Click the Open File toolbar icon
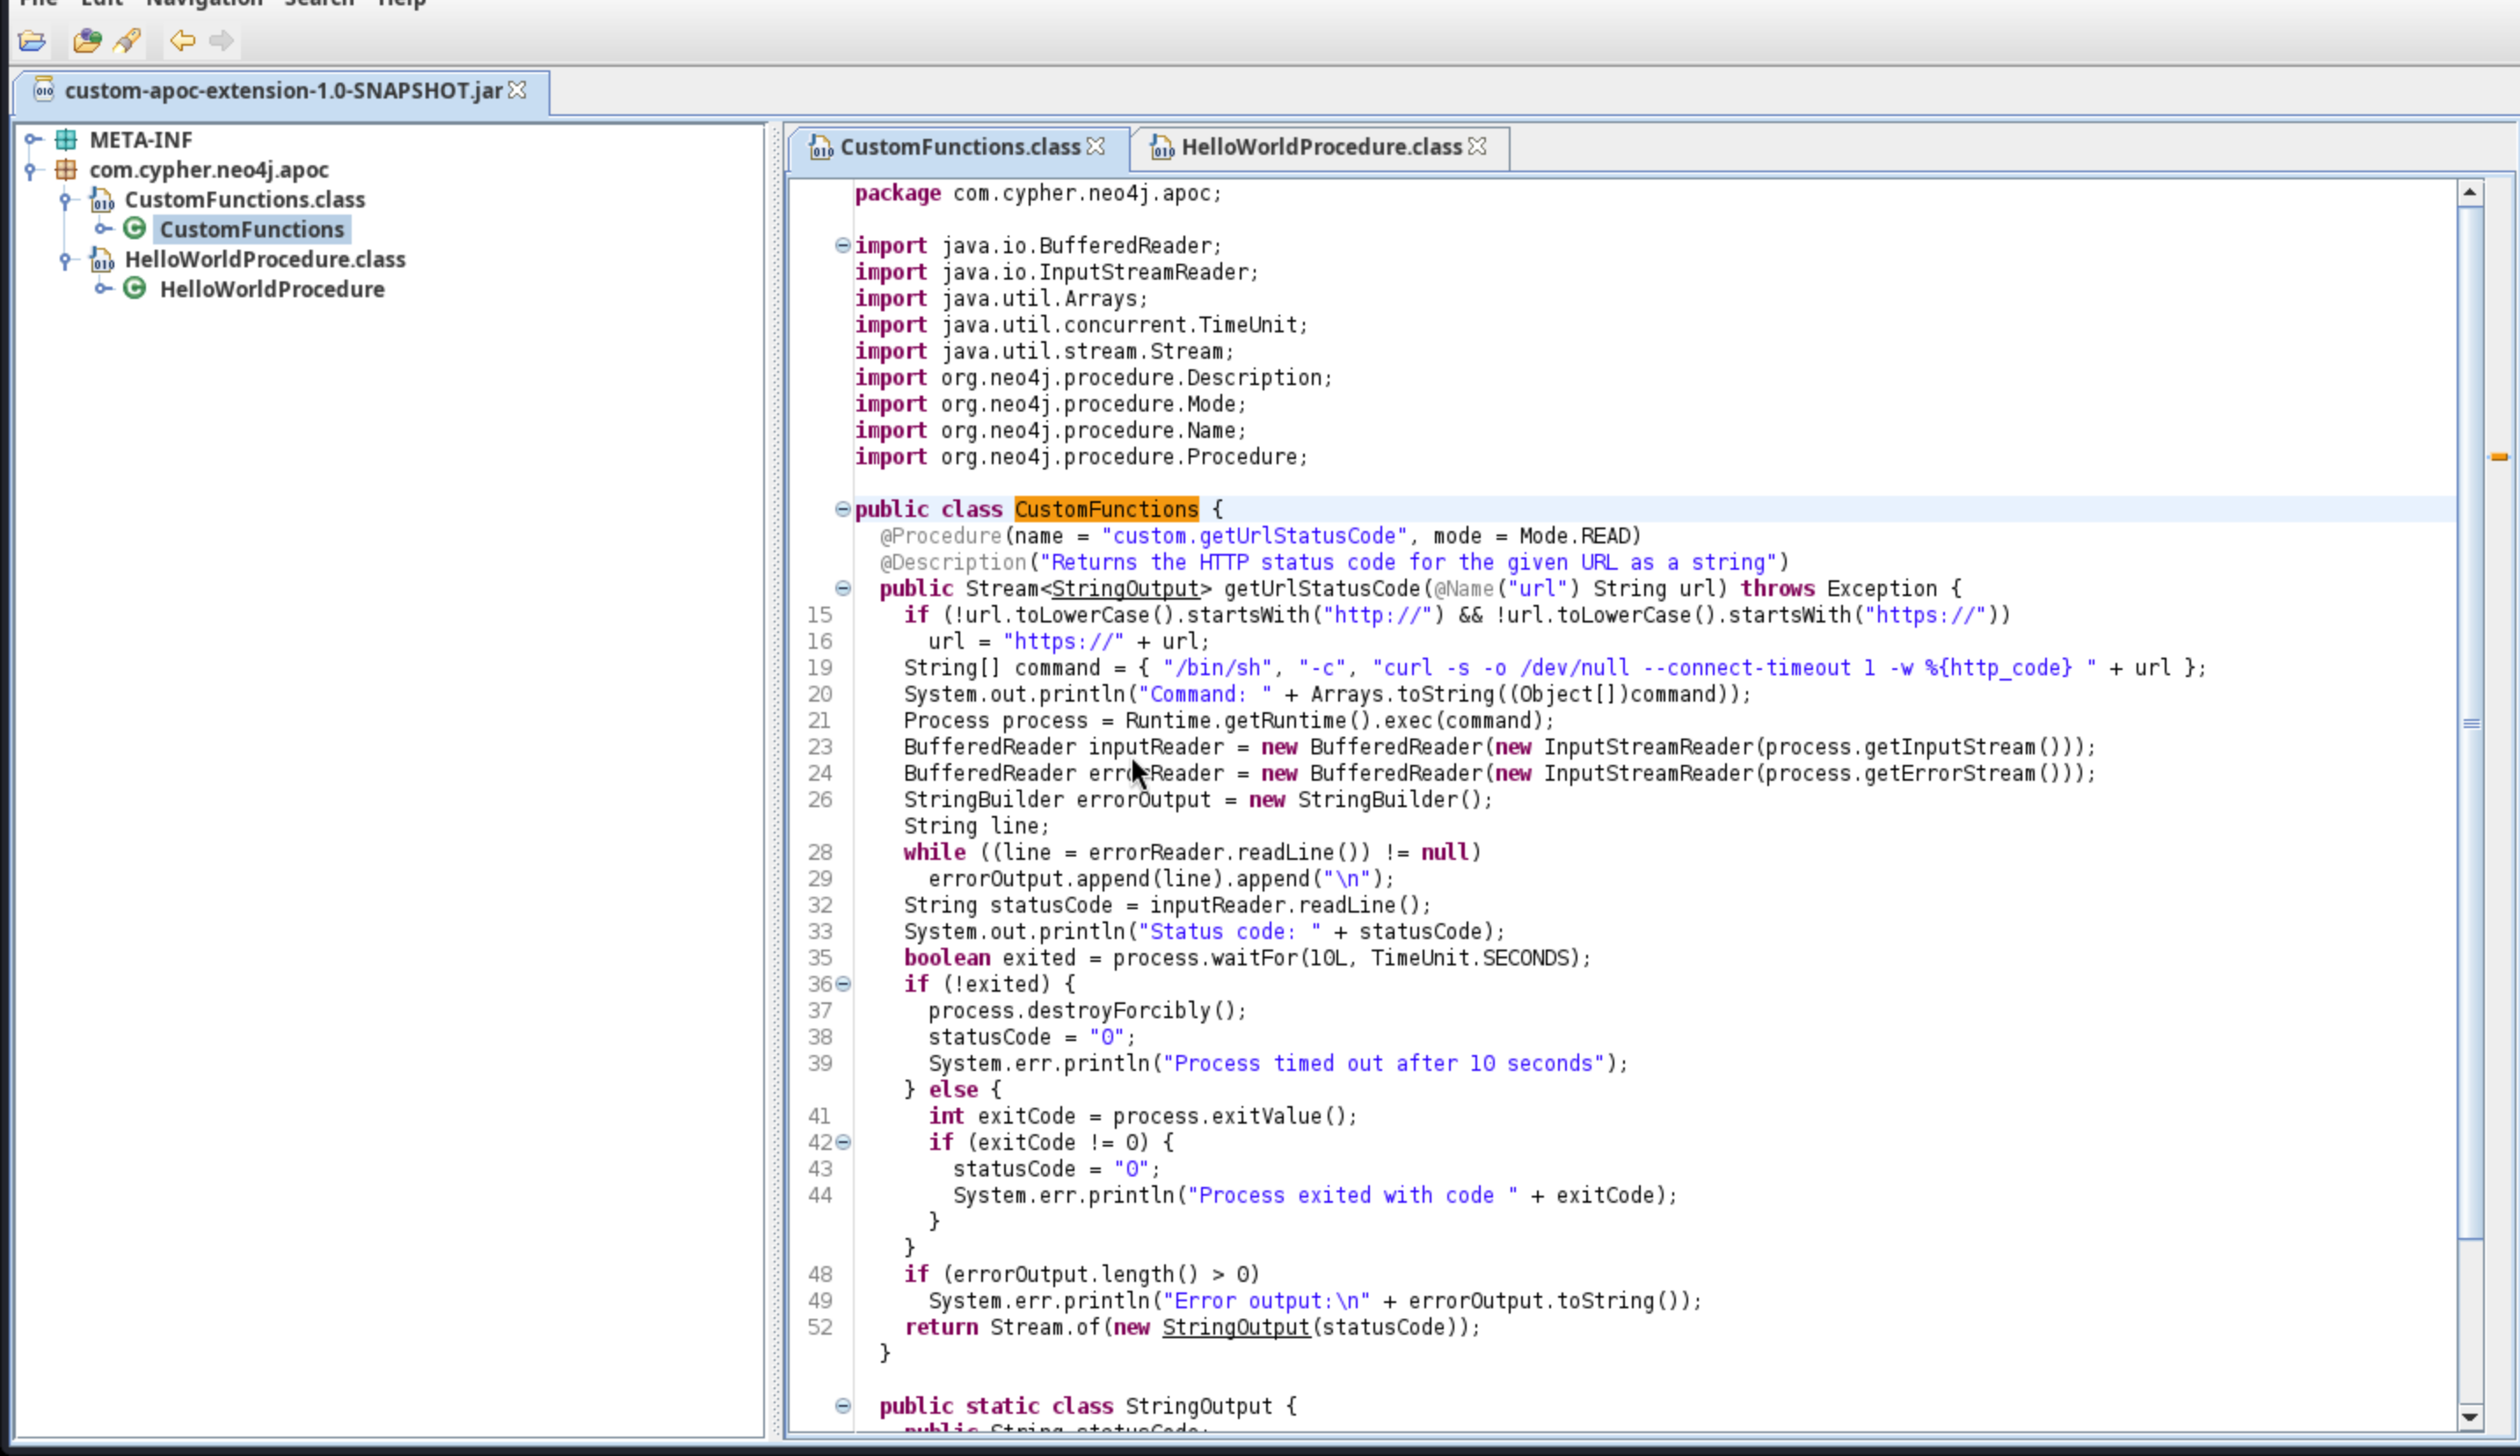The height and width of the screenshot is (1456, 2520). 32,41
